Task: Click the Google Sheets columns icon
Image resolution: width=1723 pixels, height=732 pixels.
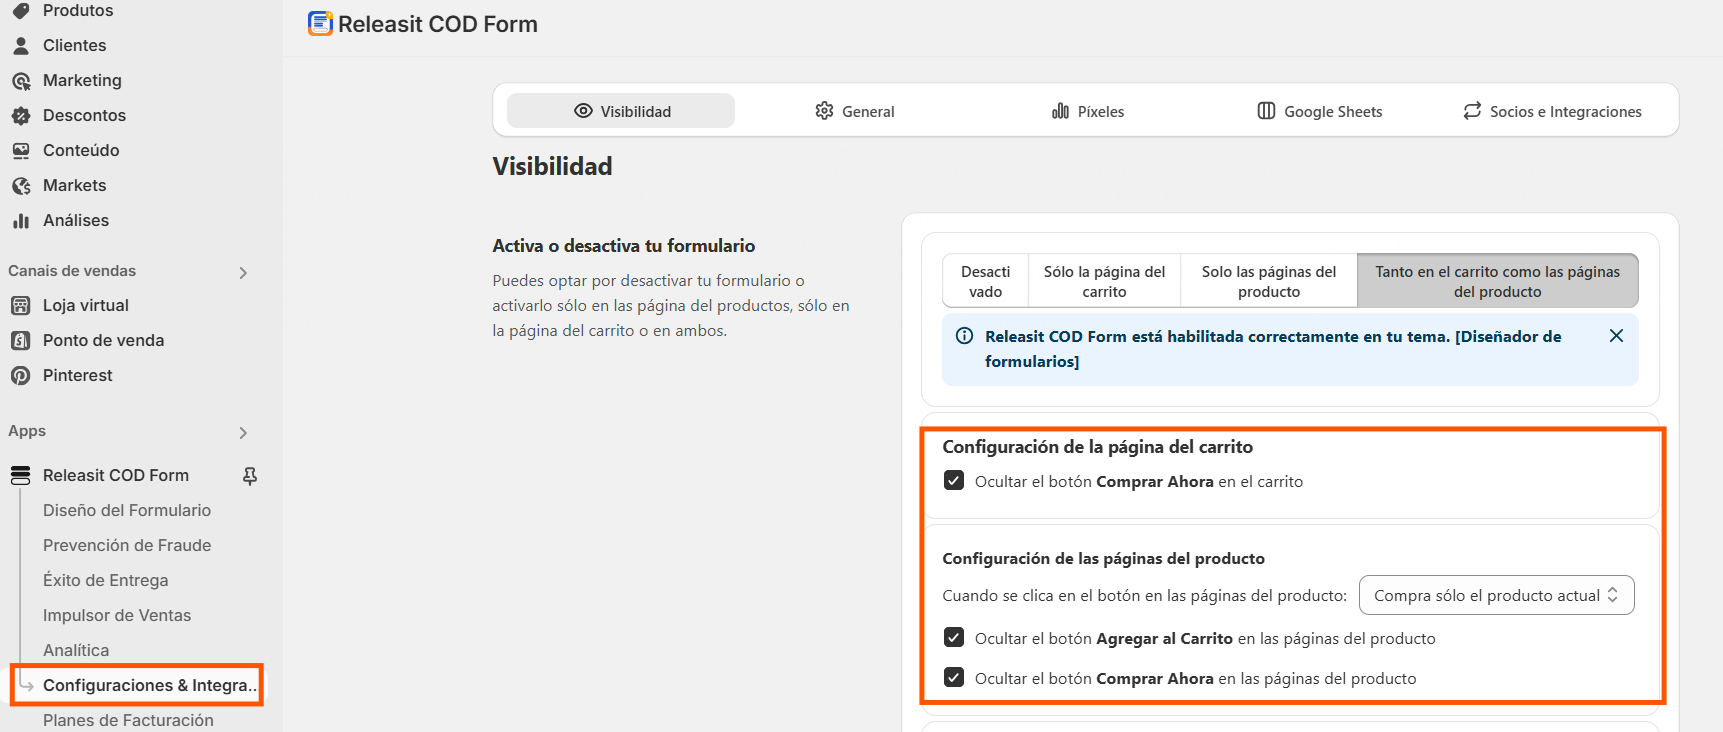Action: 1266,111
